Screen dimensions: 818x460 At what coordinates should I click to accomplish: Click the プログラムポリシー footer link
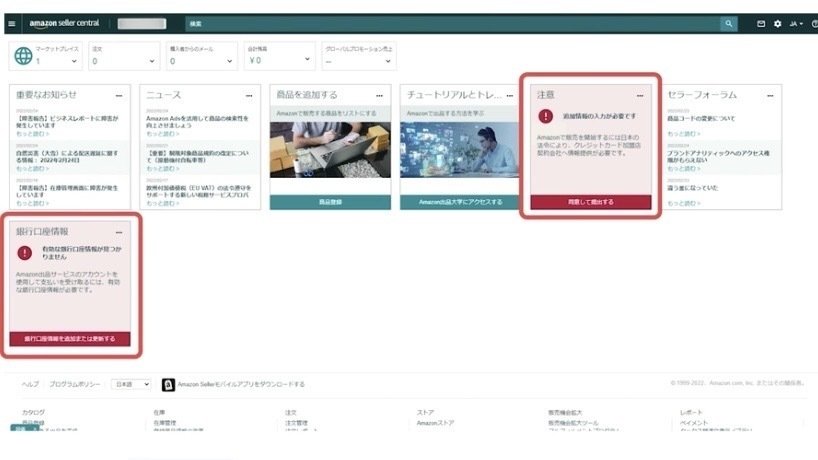[x=75, y=384]
